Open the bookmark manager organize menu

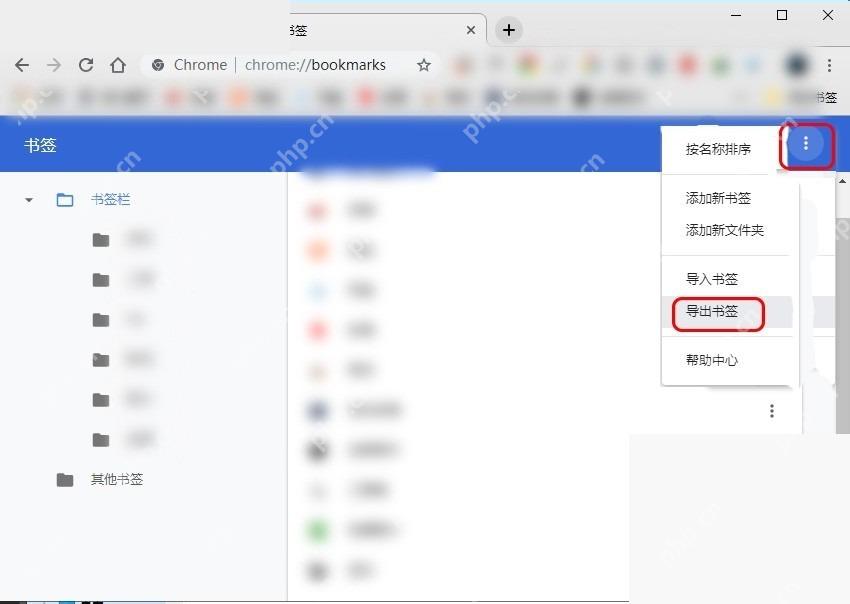tap(806, 143)
